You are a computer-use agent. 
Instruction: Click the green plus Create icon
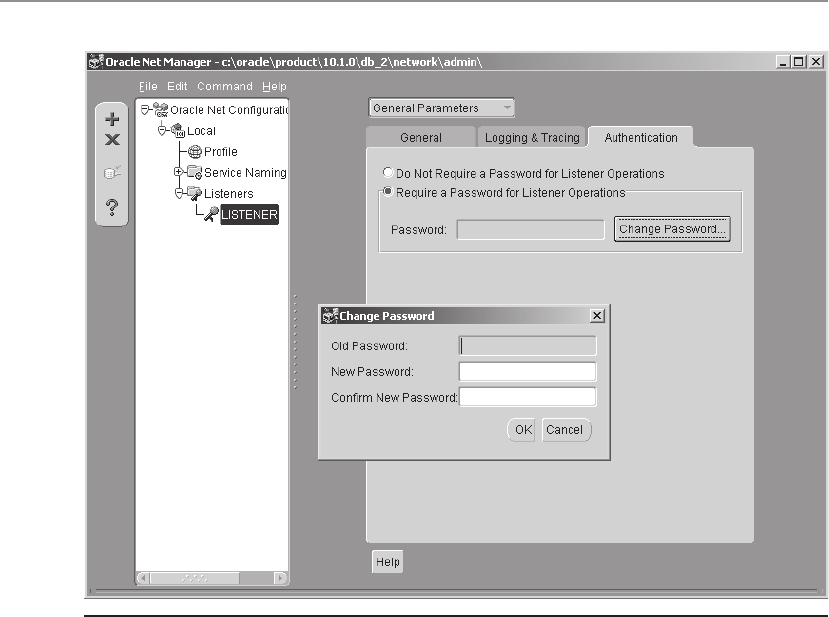(x=112, y=119)
